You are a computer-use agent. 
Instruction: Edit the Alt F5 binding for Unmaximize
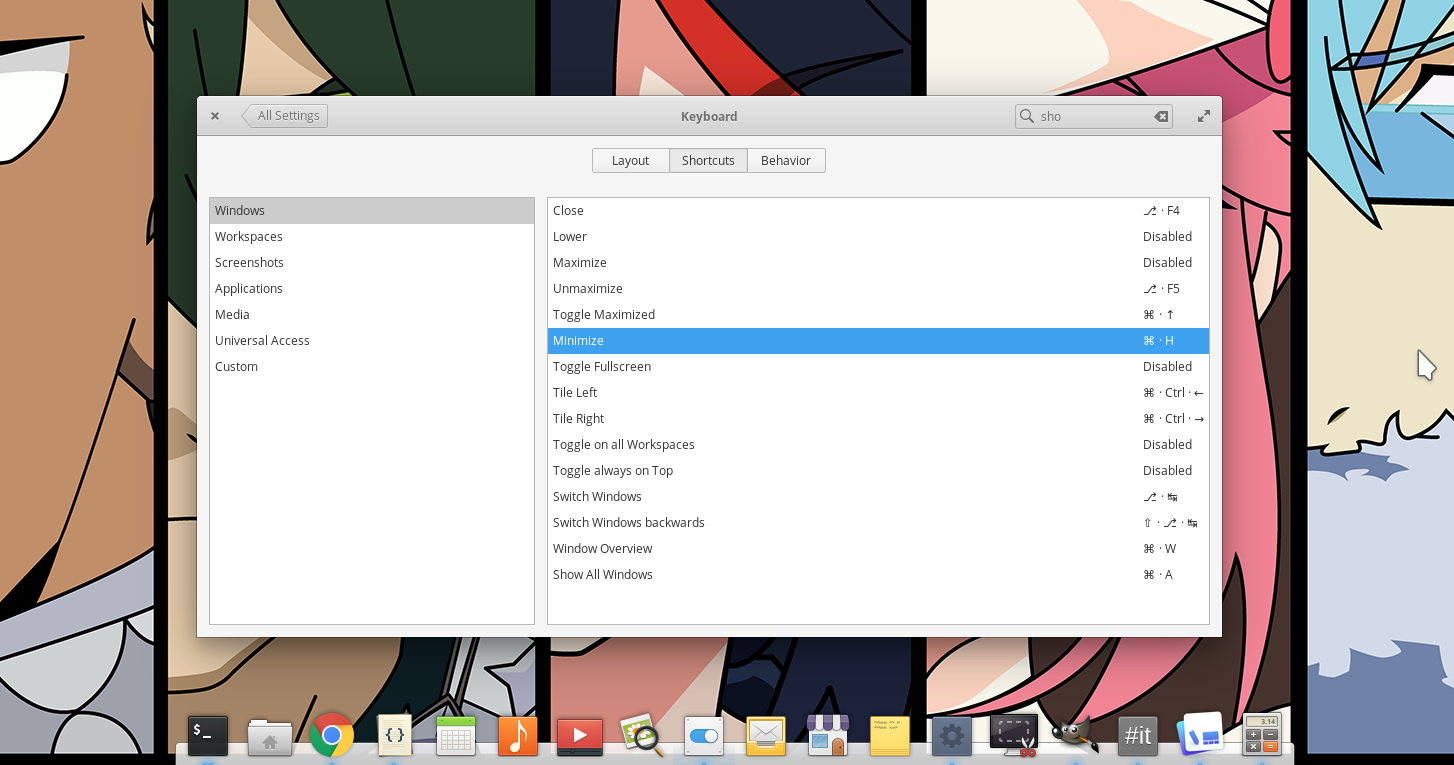[x=1161, y=288]
